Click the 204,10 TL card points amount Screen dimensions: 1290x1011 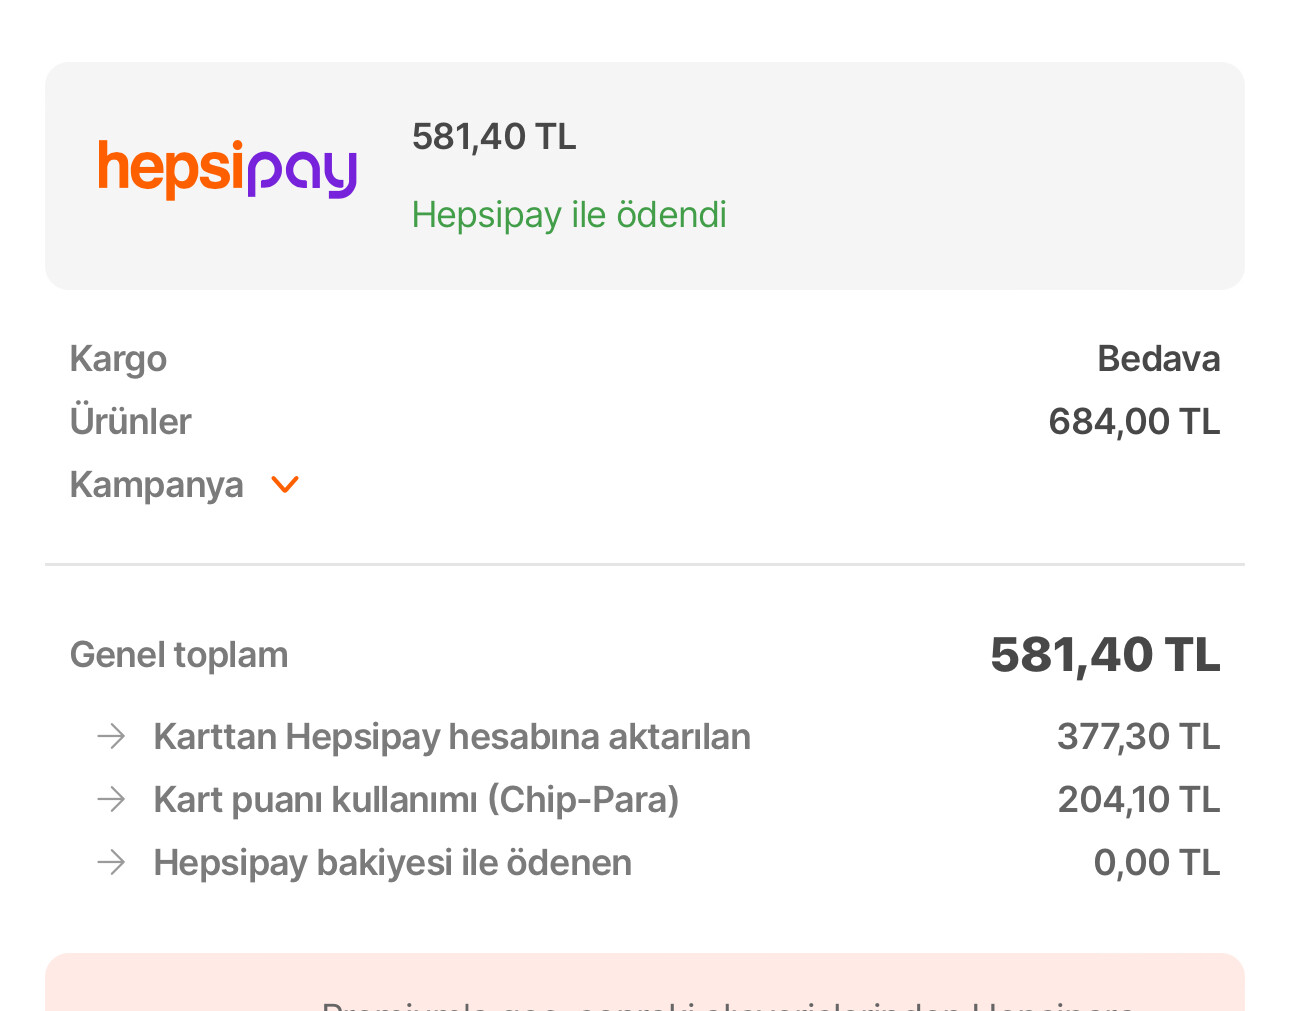(x=1138, y=800)
